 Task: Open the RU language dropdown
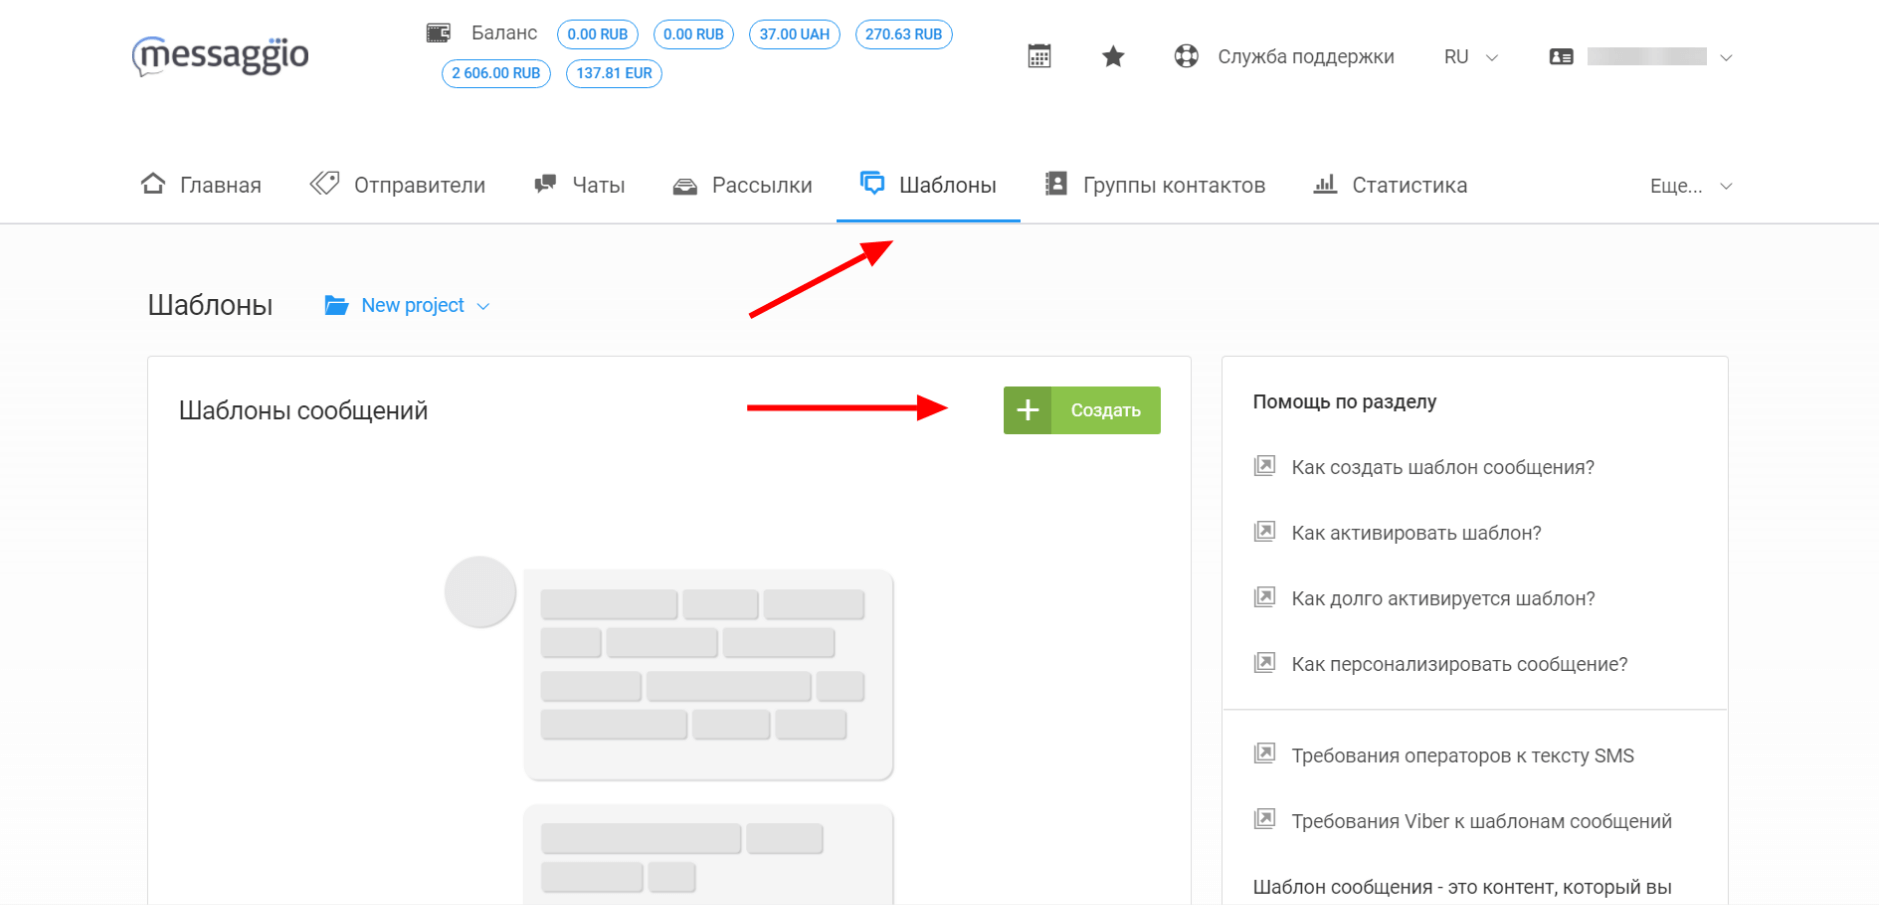click(1470, 57)
